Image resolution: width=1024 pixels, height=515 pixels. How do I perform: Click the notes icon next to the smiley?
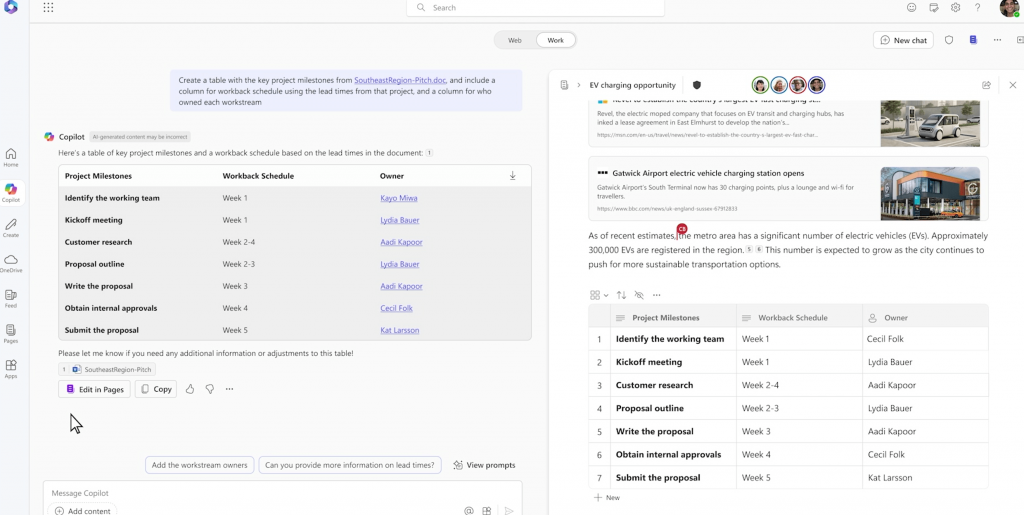[x=933, y=8]
